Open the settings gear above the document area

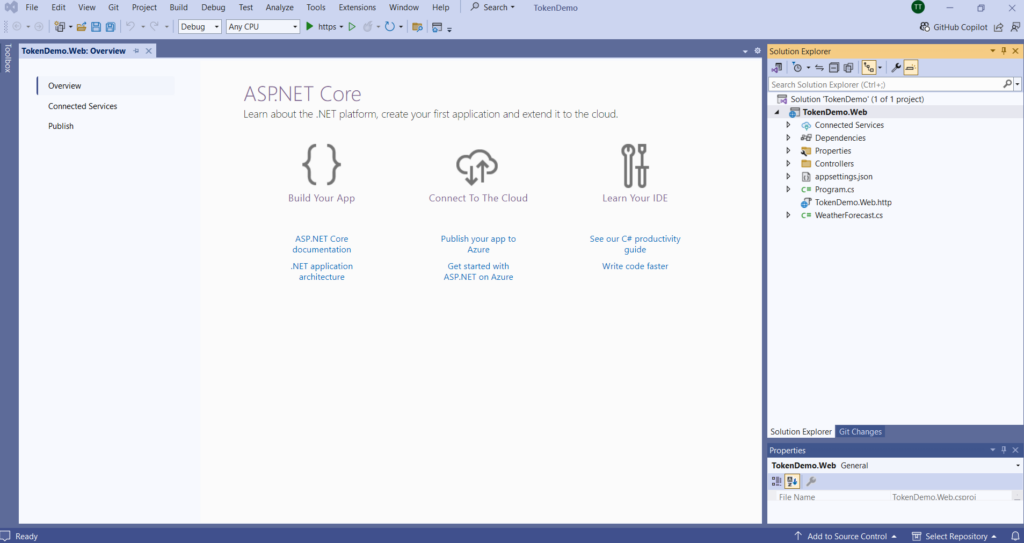click(758, 50)
